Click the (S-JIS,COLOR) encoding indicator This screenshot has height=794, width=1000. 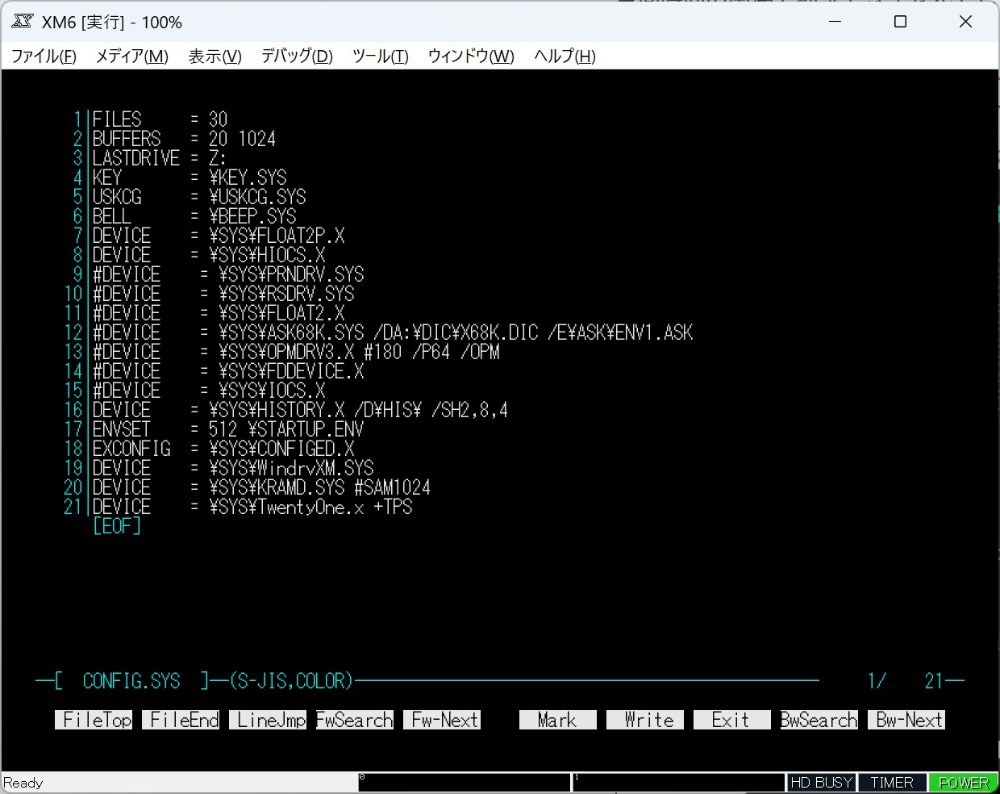(x=290, y=681)
